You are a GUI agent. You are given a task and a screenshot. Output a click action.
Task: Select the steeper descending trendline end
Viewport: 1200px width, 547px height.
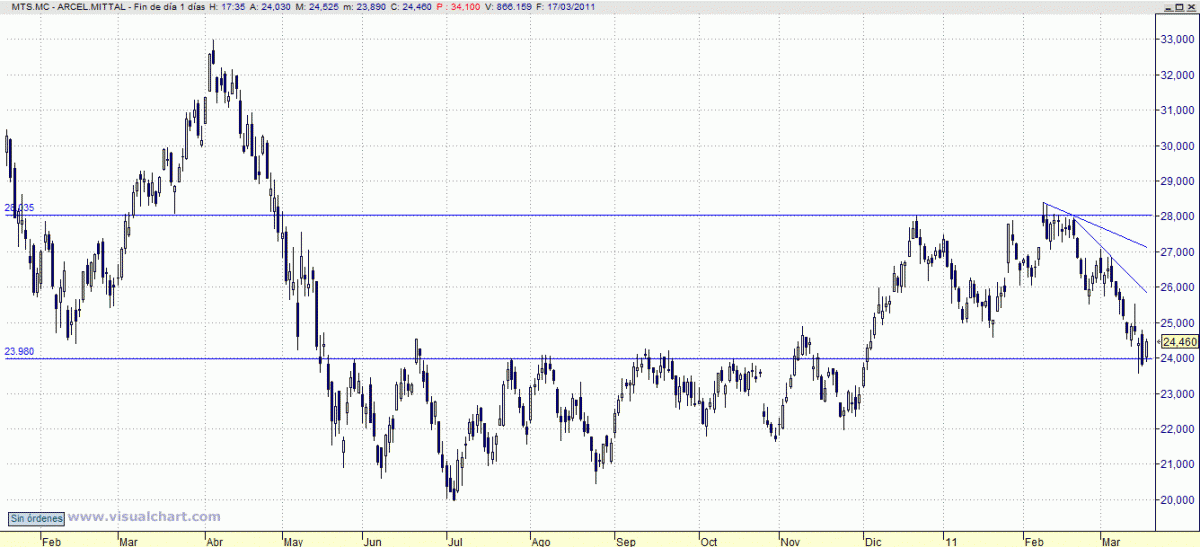[x=1146, y=291]
